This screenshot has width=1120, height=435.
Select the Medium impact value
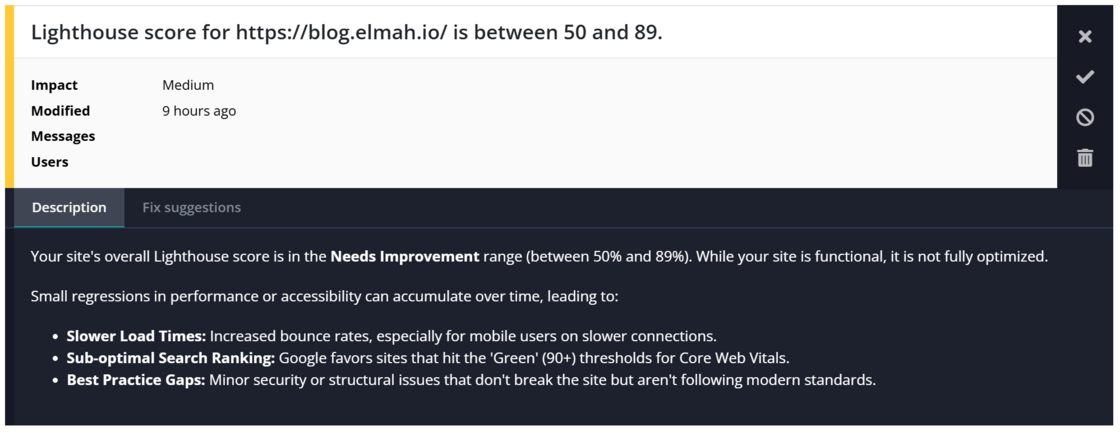tap(188, 85)
